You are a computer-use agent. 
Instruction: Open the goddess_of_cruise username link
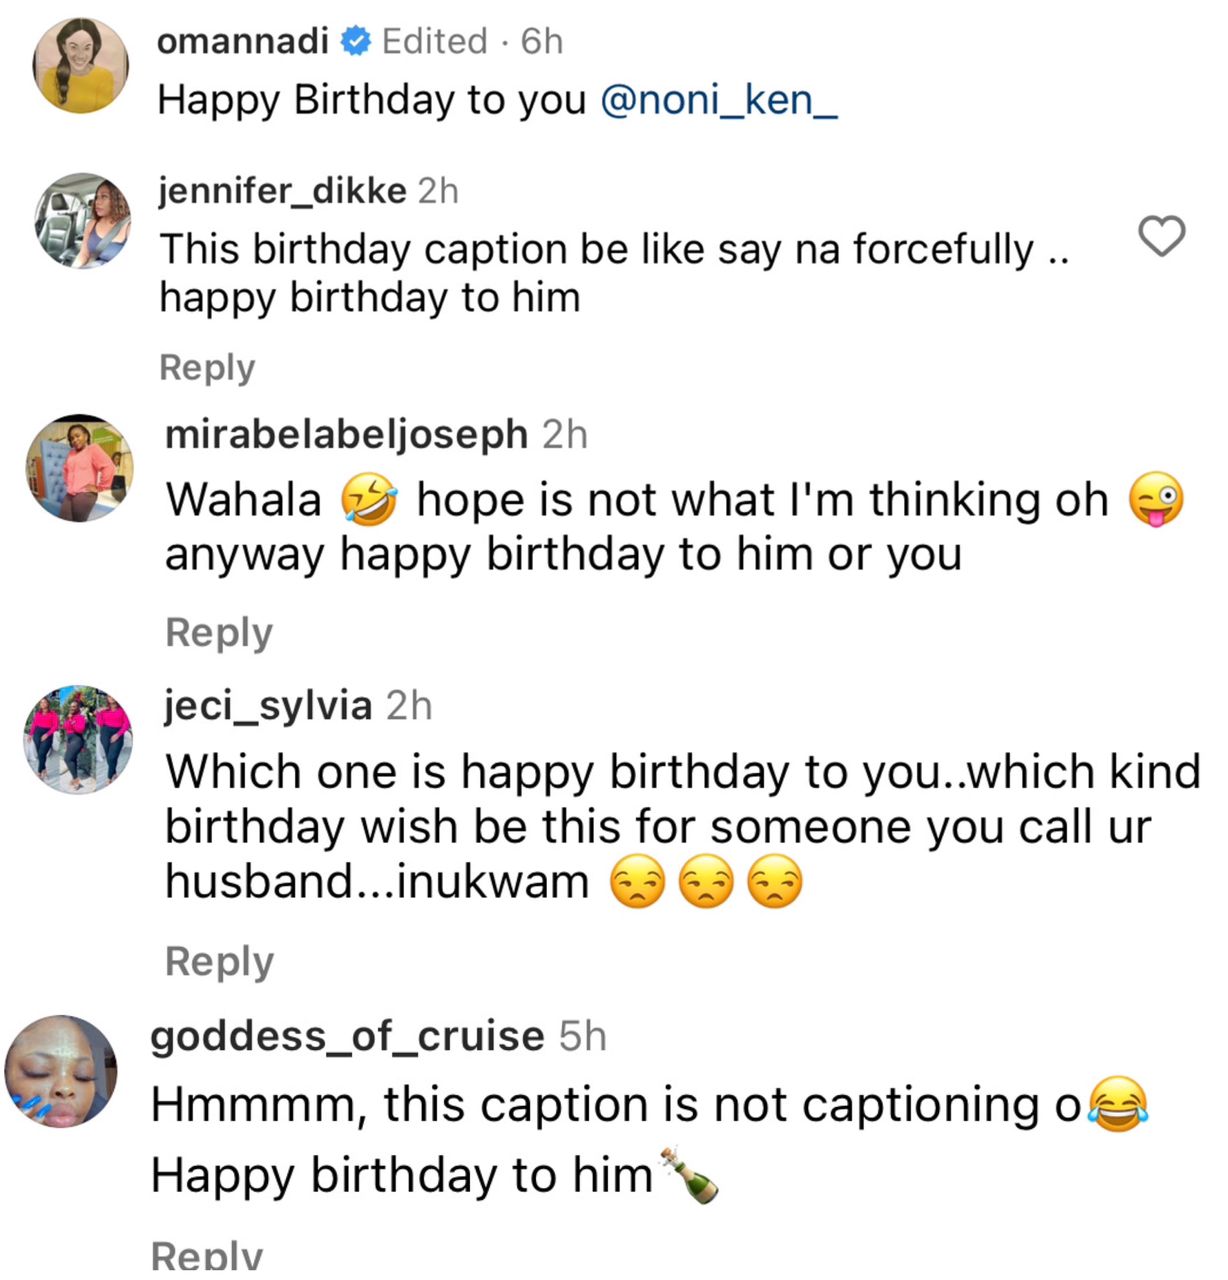tap(347, 1036)
